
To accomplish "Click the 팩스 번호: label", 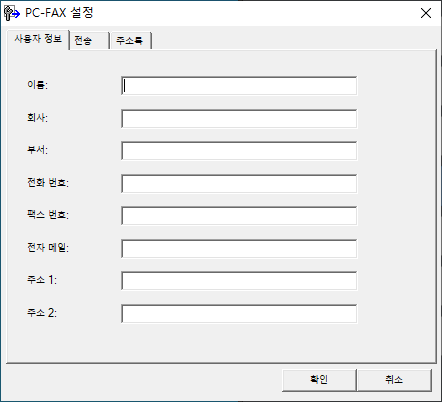I will click(48, 215).
